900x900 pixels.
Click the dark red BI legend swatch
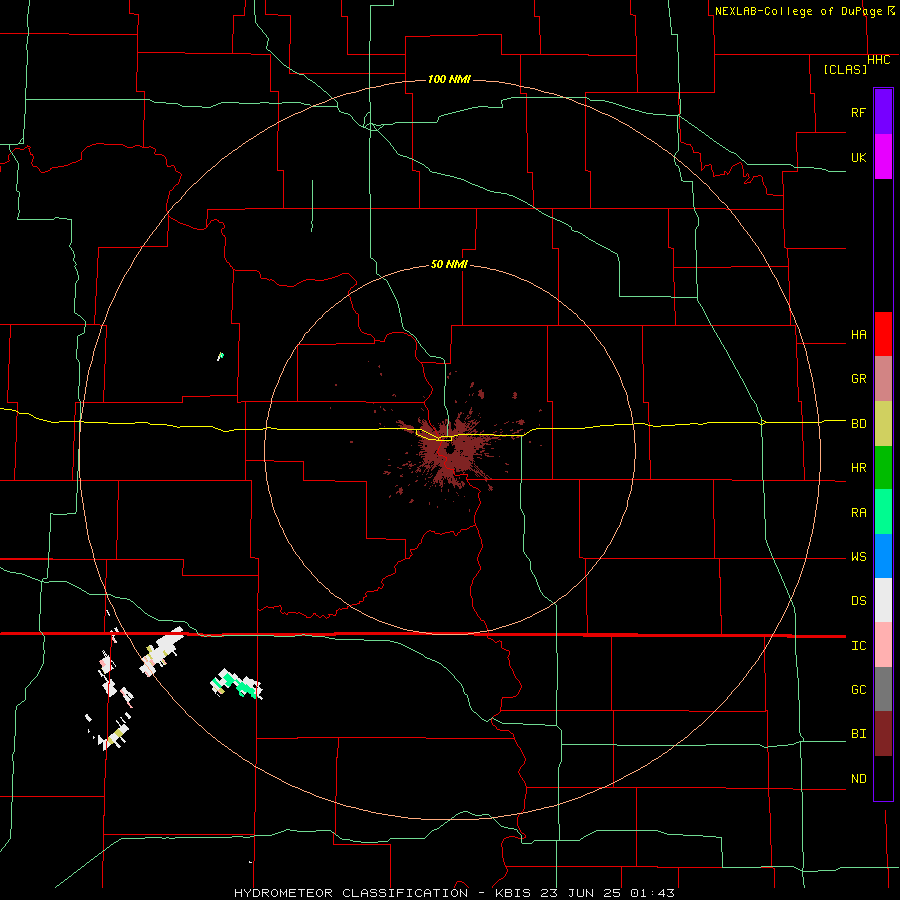[x=883, y=734]
